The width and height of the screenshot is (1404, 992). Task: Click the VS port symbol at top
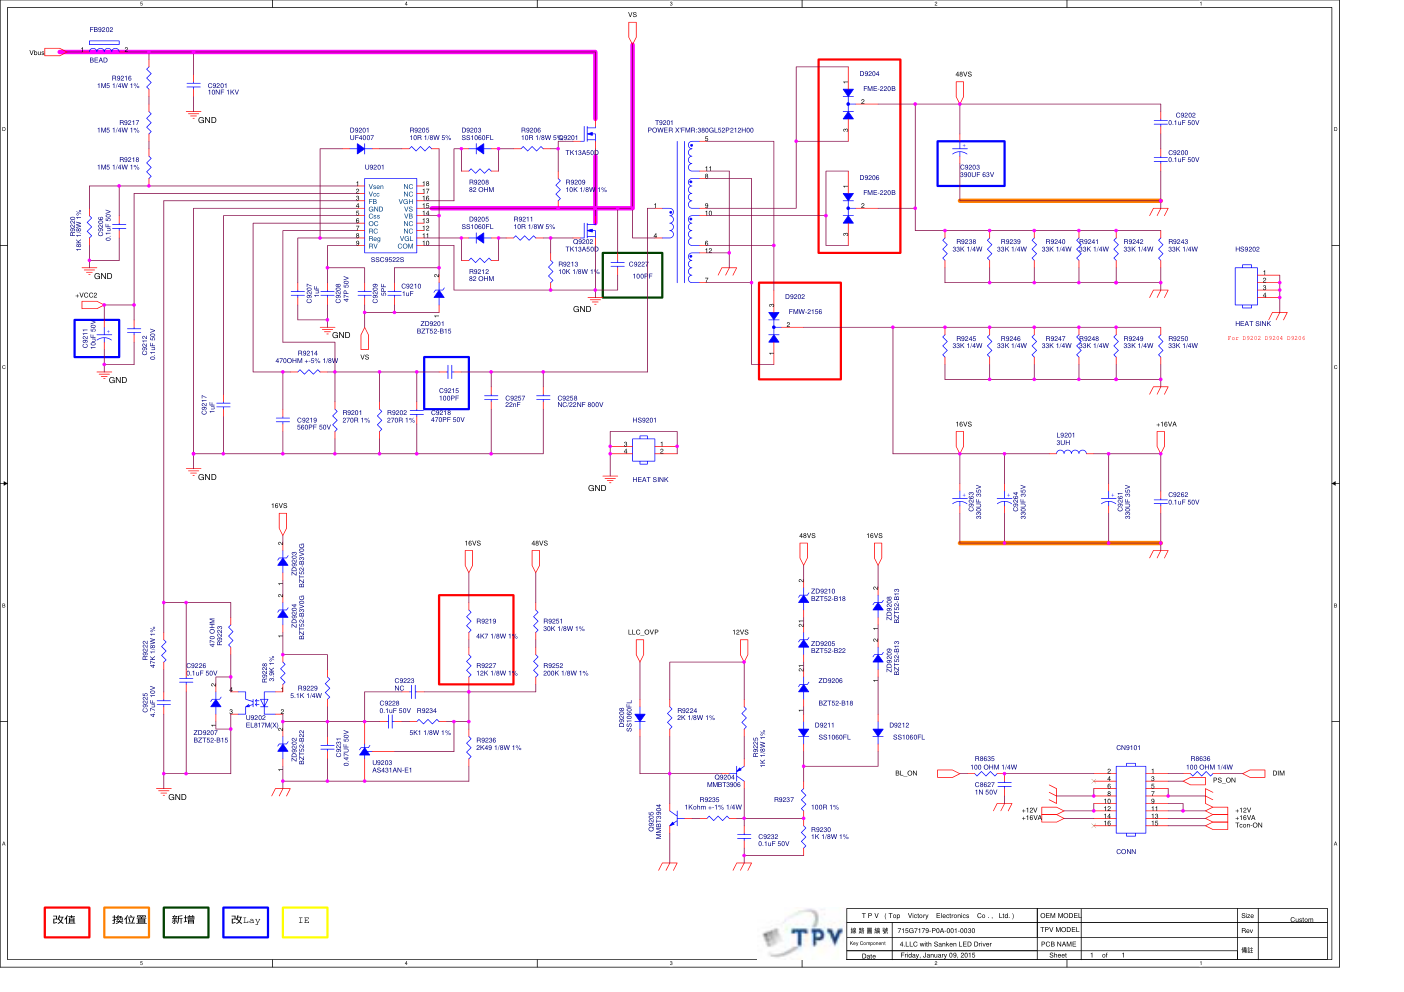click(632, 32)
